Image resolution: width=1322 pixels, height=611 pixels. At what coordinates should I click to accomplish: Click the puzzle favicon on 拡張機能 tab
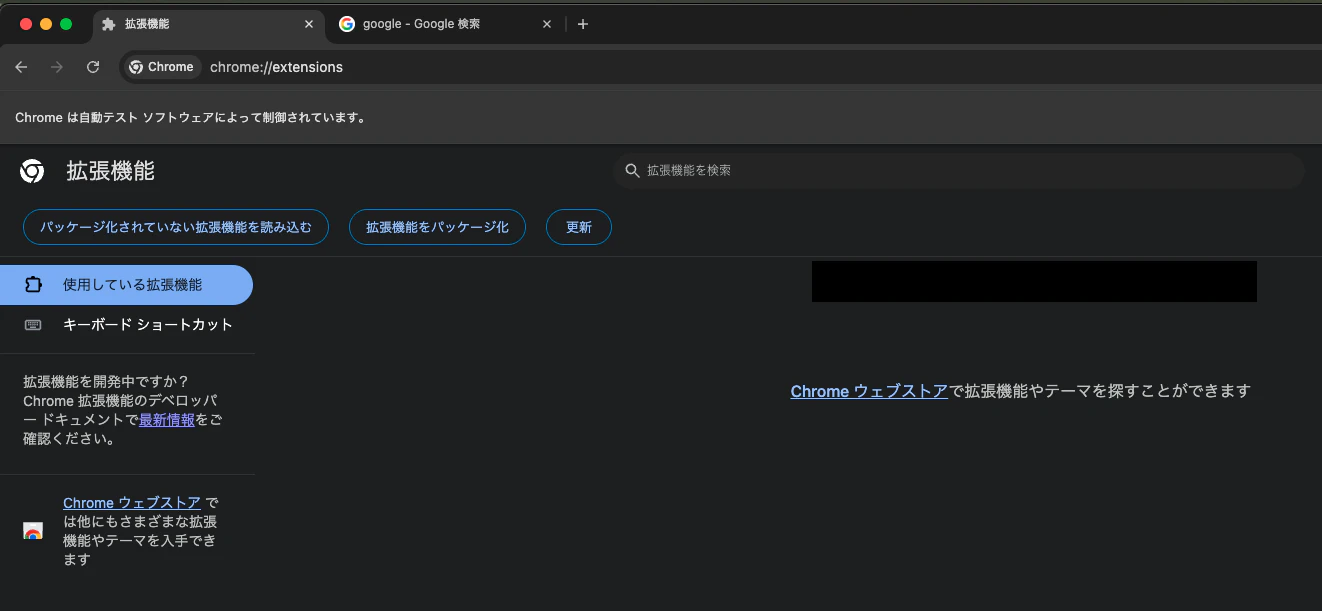click(109, 24)
